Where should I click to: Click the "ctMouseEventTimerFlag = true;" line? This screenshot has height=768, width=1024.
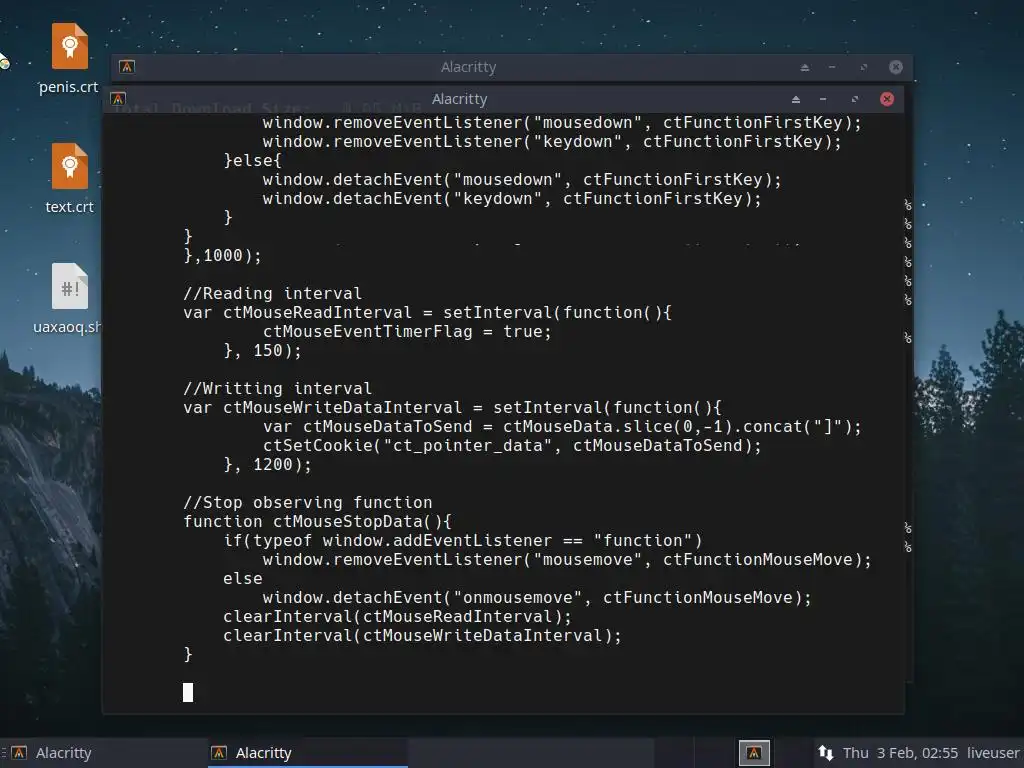[x=407, y=332]
